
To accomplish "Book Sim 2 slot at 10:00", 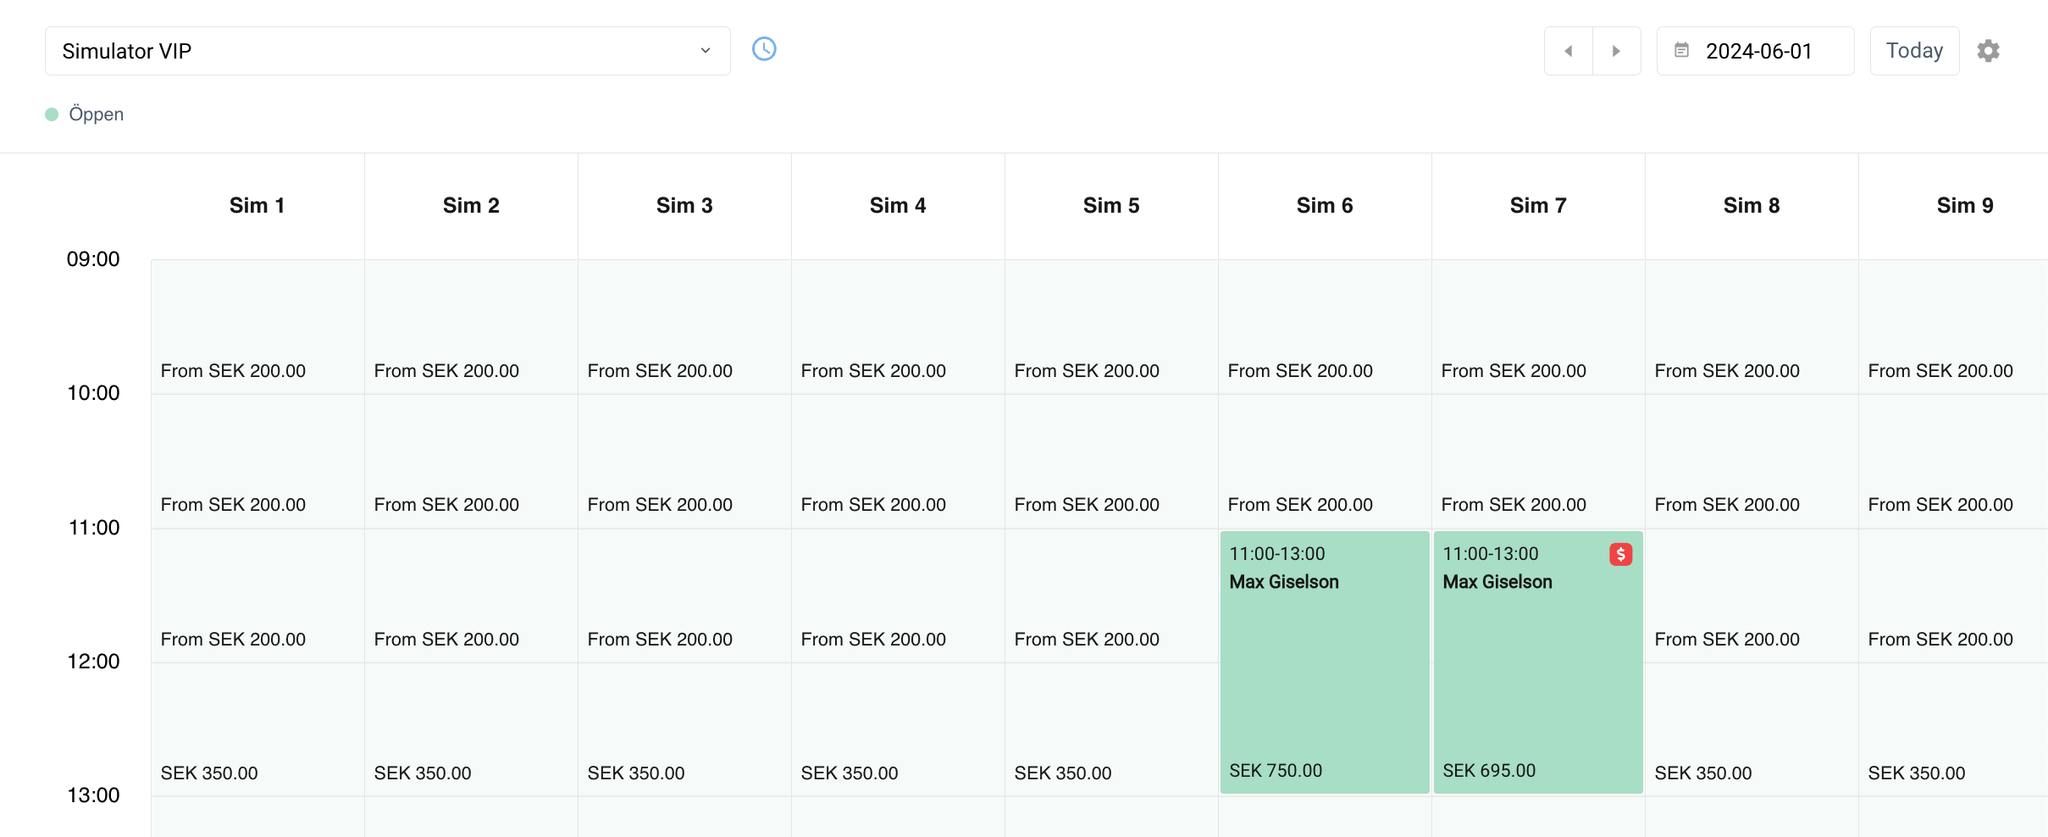I will pos(471,461).
